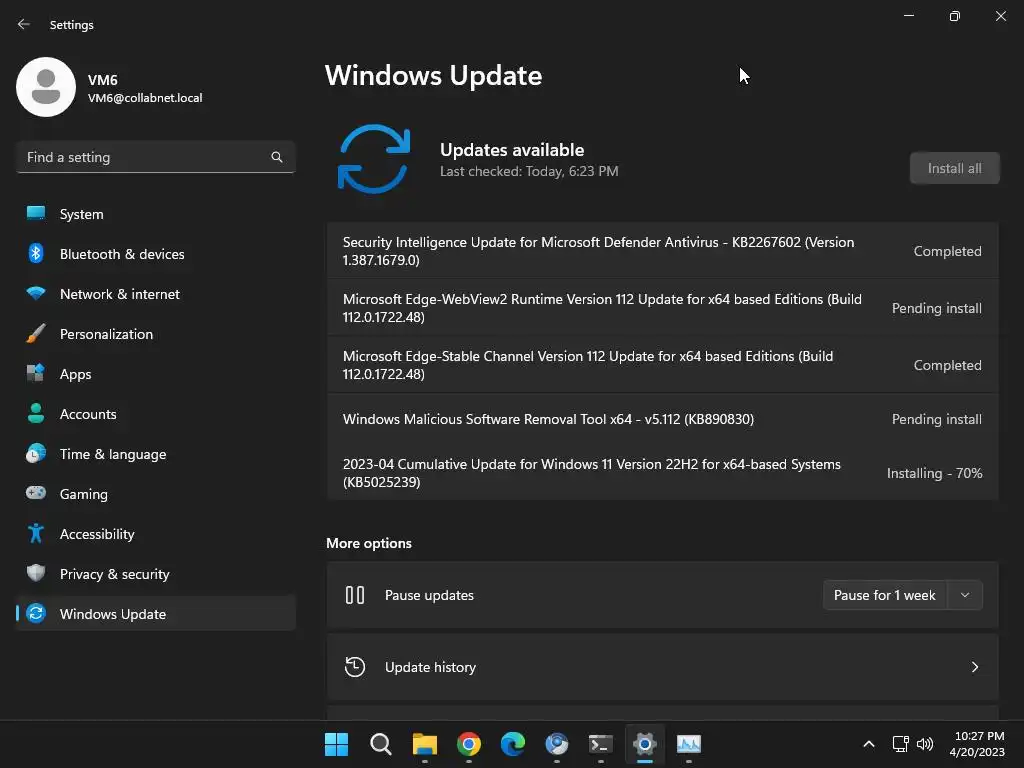
Task: Open the Pause for 1 week dropdown arrow
Action: pos(965,595)
